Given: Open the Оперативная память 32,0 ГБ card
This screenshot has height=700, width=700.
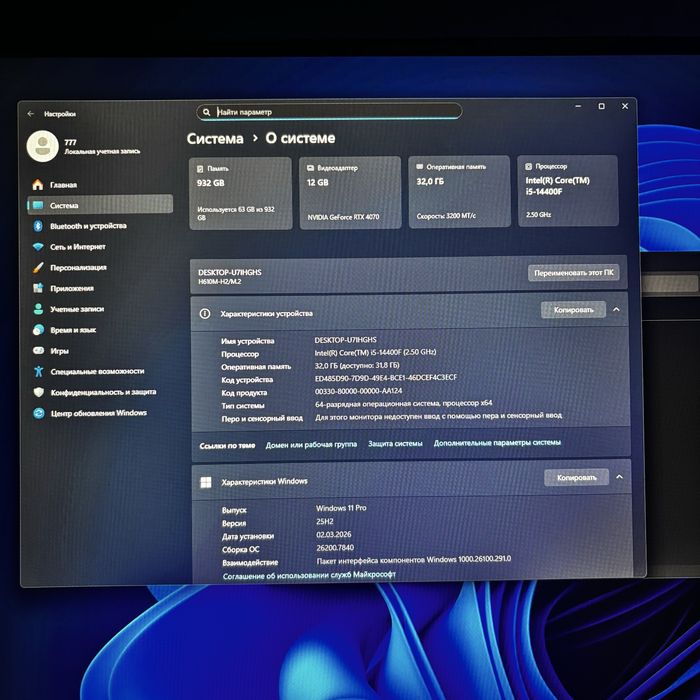Looking at the screenshot, I should [x=459, y=192].
